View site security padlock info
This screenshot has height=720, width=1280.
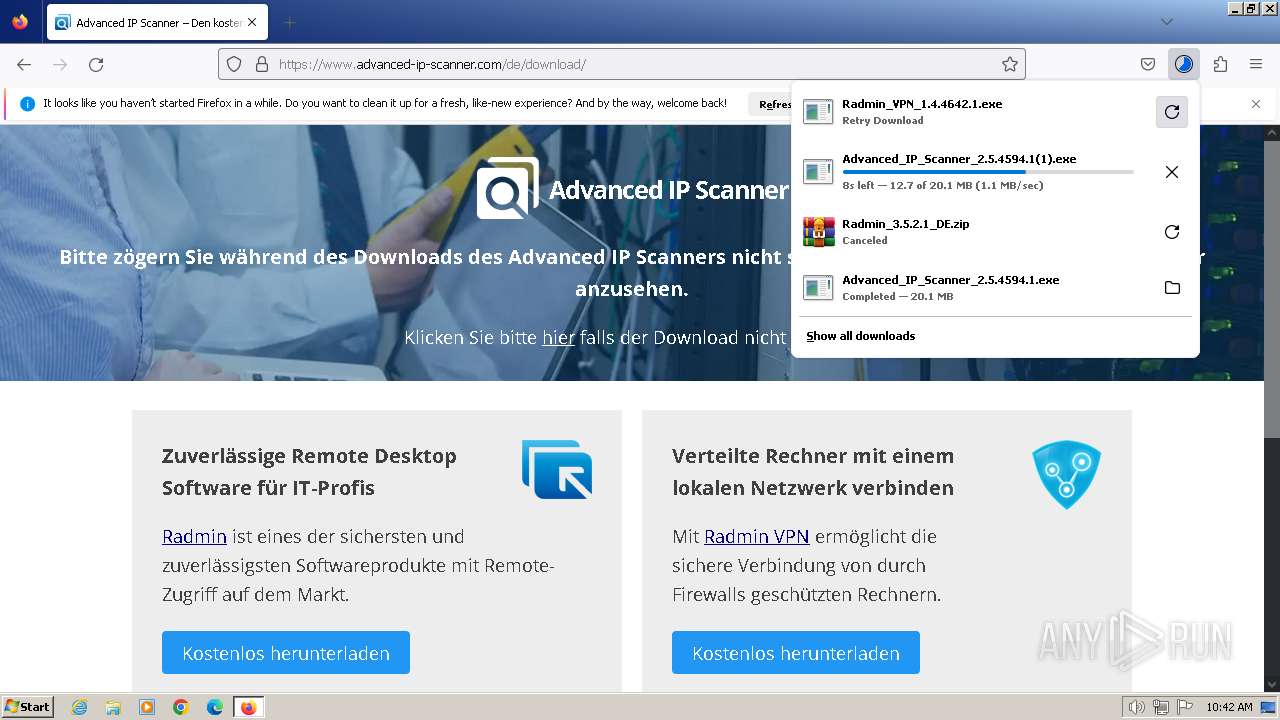pos(262,64)
